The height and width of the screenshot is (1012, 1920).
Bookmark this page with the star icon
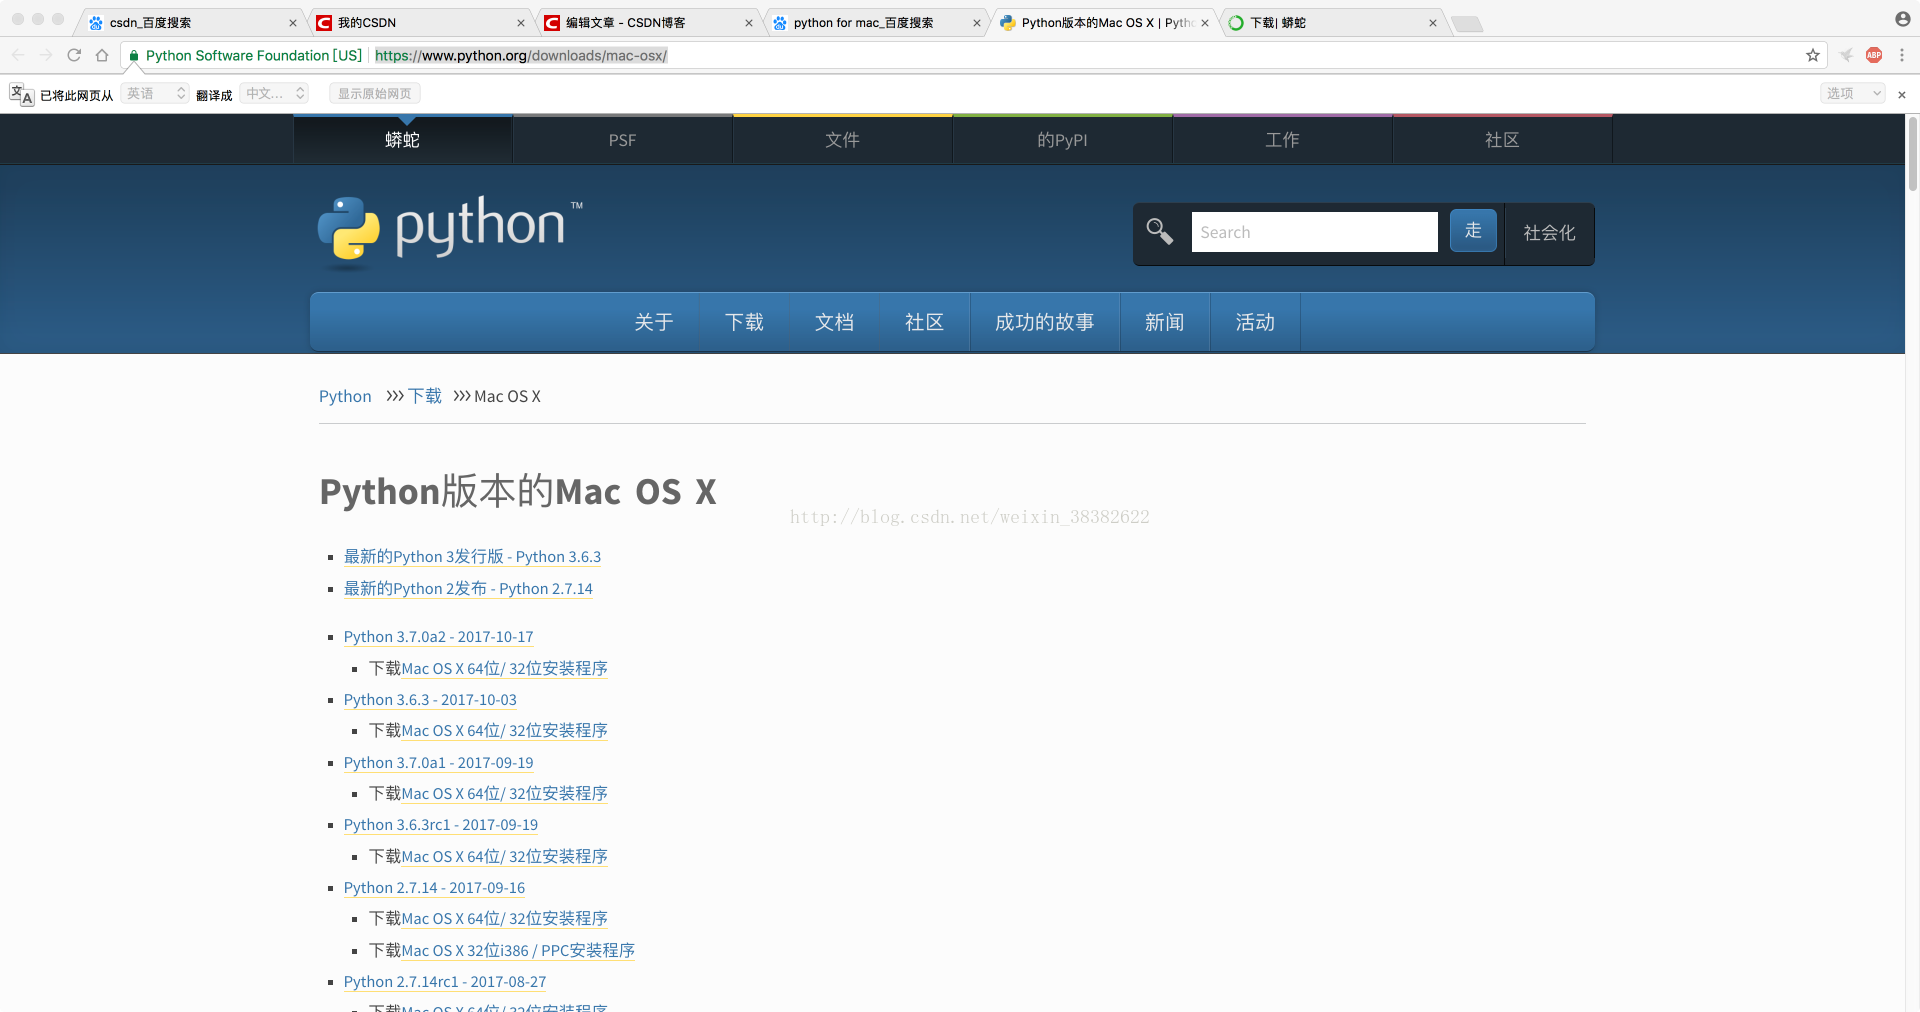click(x=1813, y=55)
